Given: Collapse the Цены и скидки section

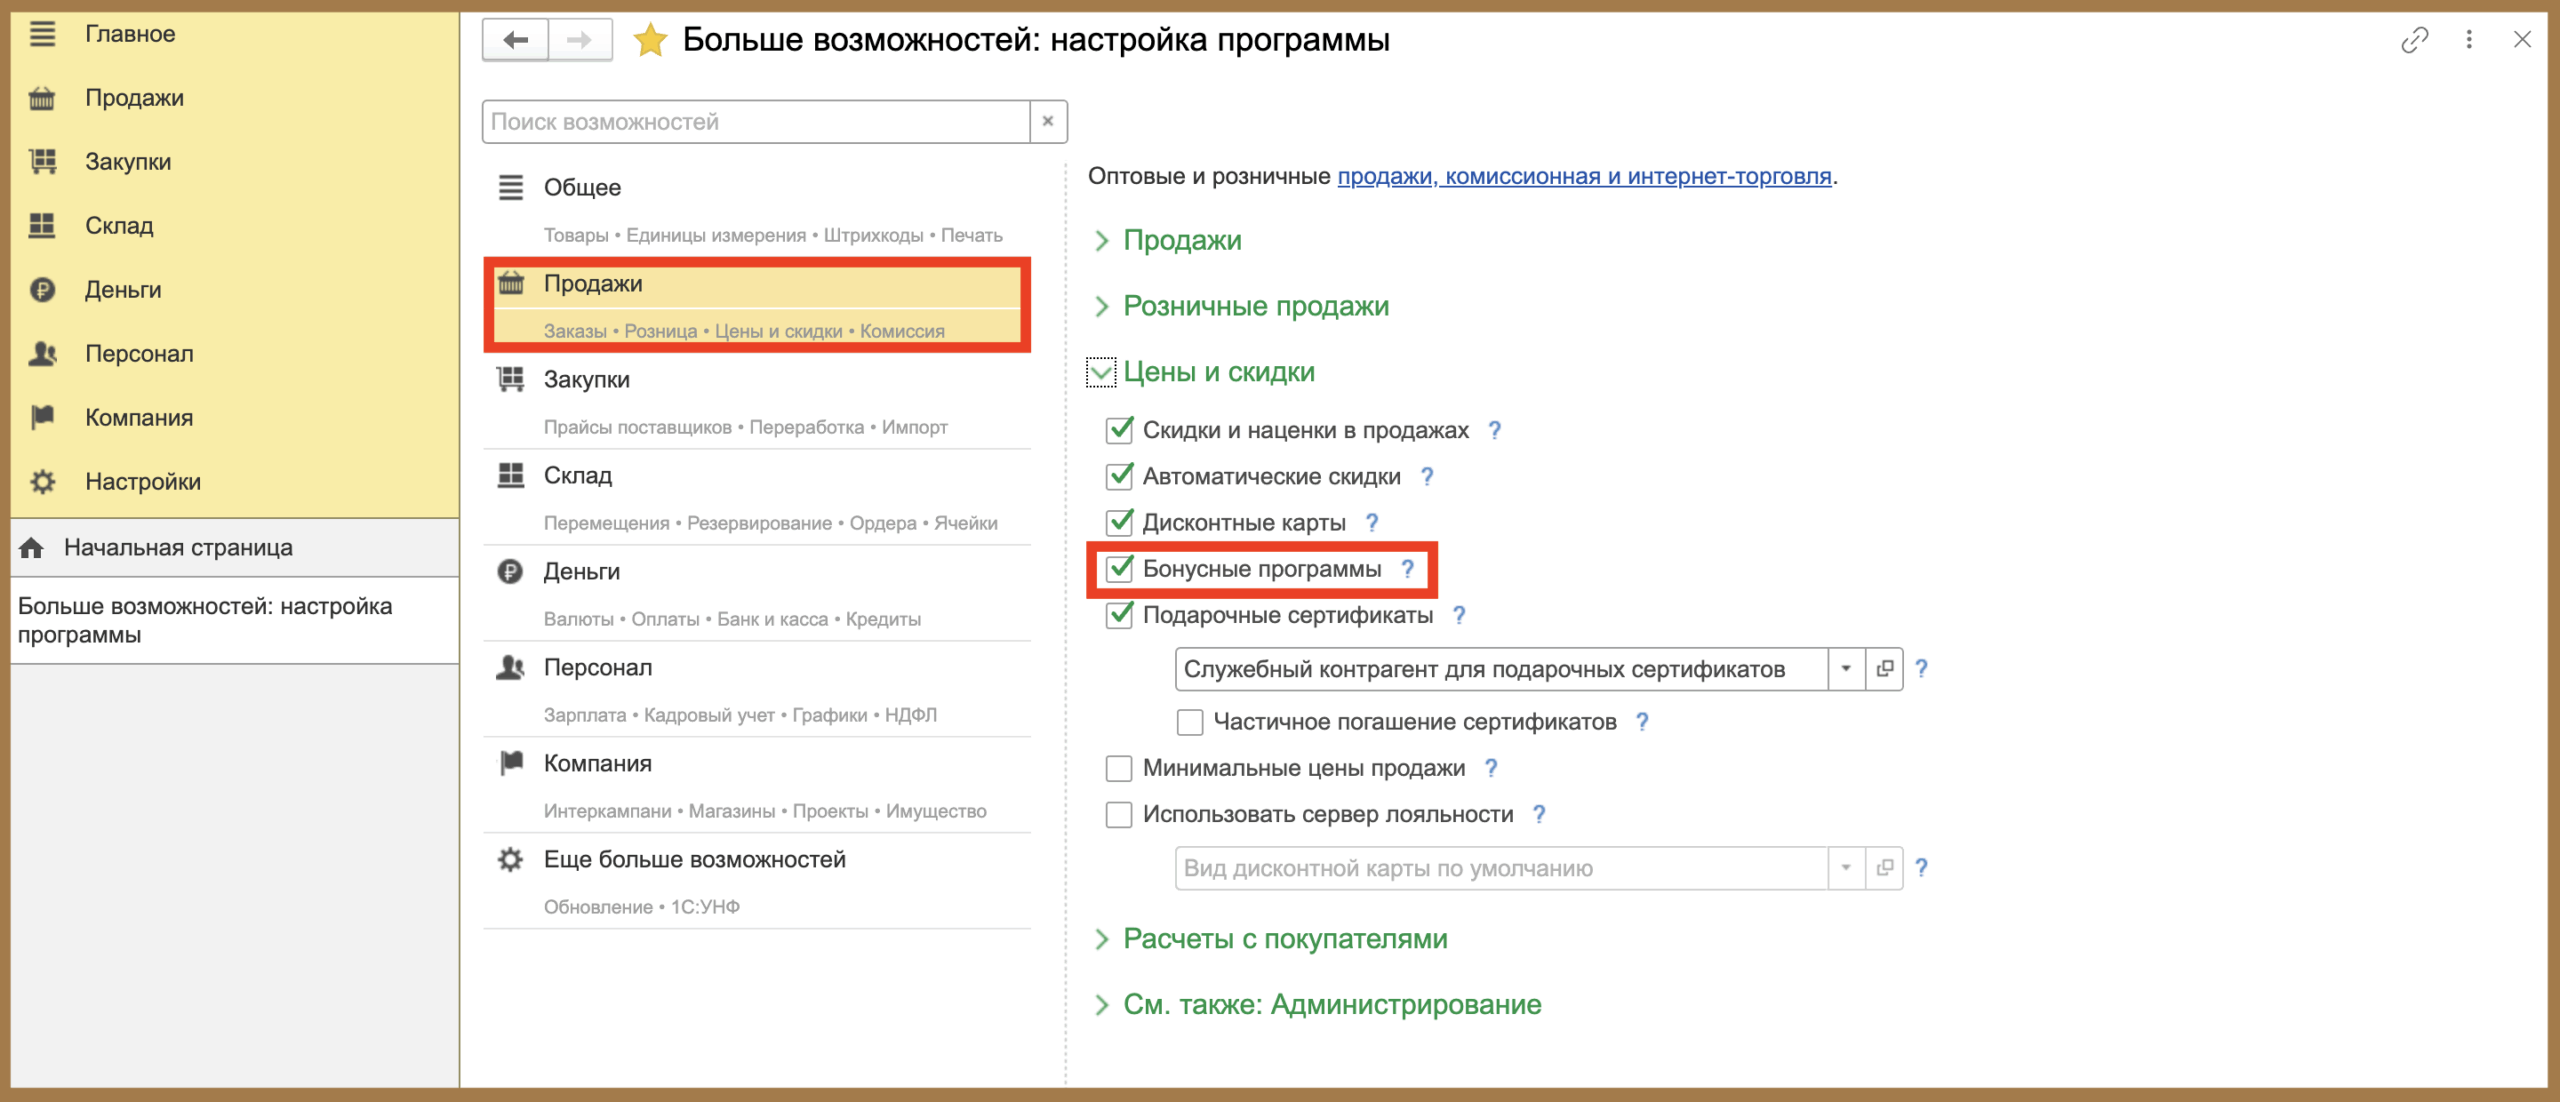Looking at the screenshot, I should coord(1101,373).
